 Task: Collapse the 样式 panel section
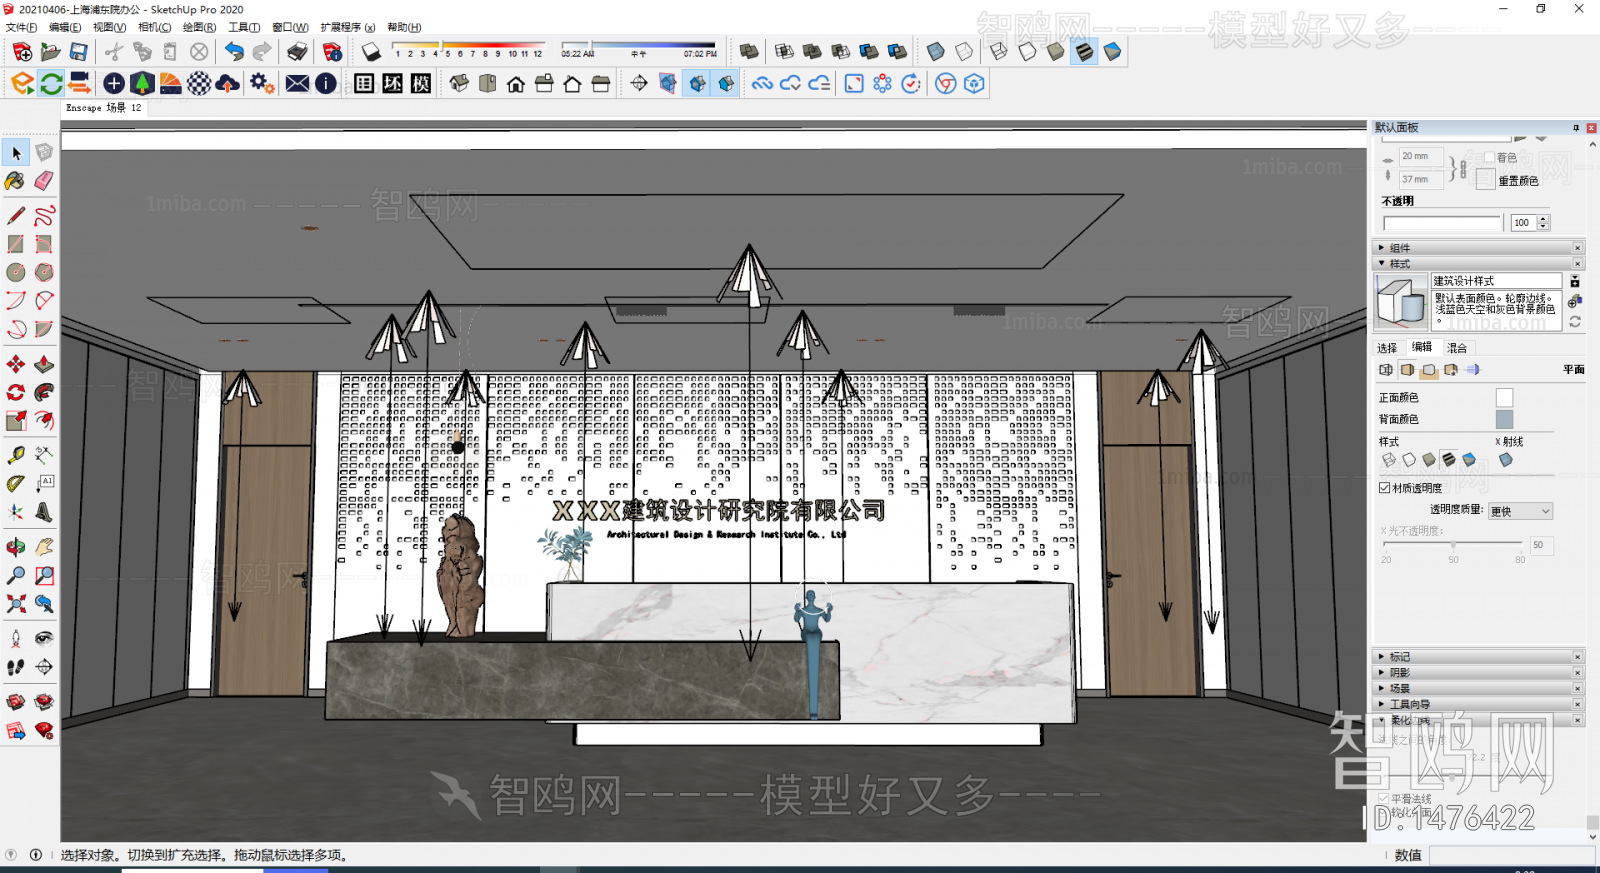(1477, 263)
